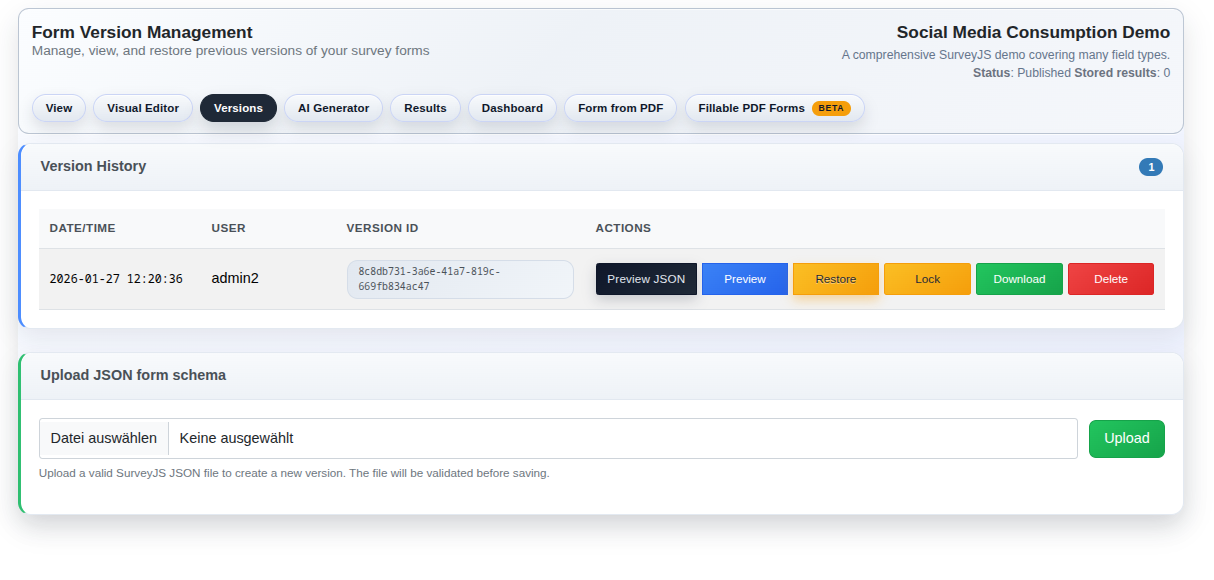Click the version count badge
The width and height of the screenshot is (1214, 580).
pos(1151,167)
